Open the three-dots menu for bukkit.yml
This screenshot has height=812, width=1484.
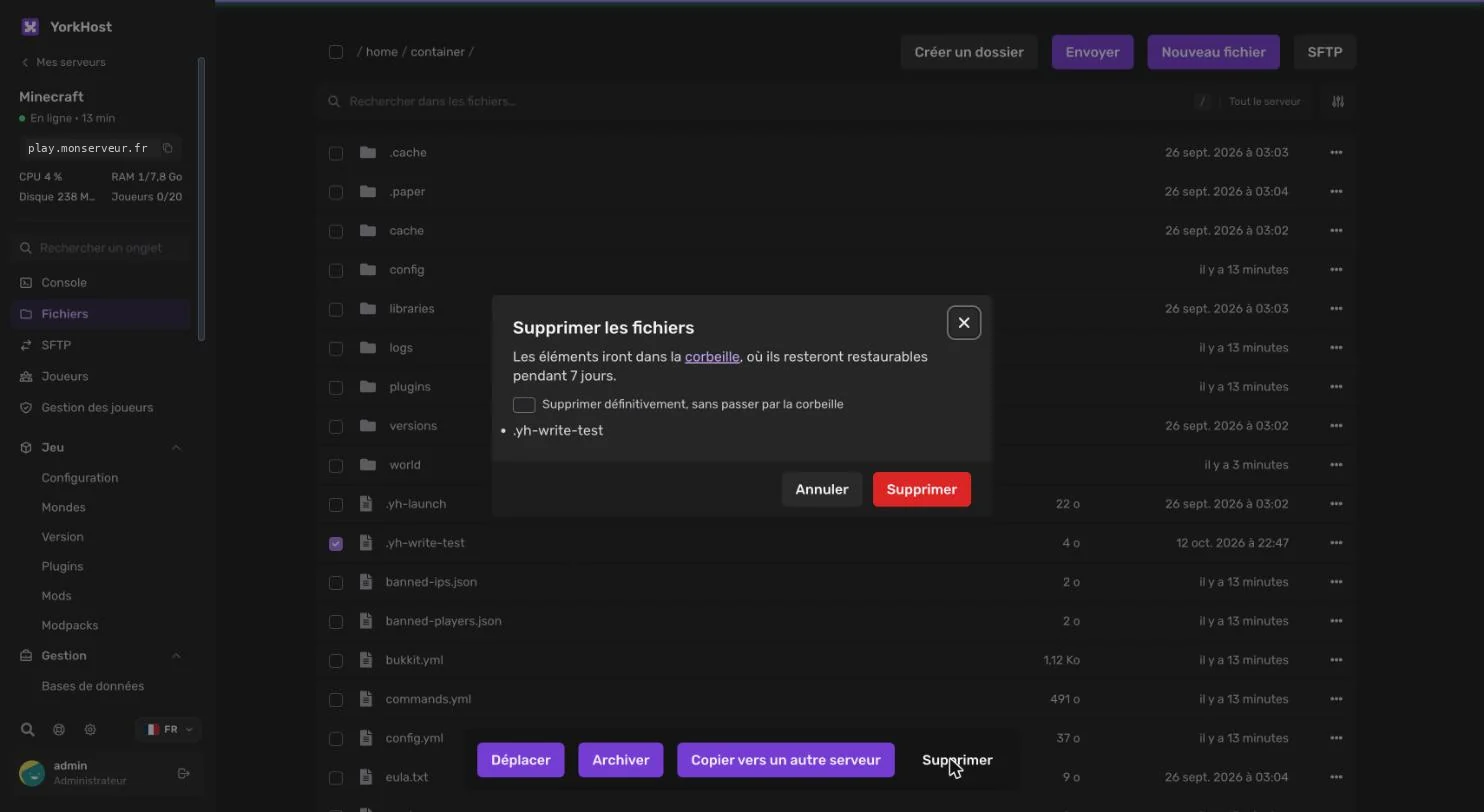pos(1336,660)
